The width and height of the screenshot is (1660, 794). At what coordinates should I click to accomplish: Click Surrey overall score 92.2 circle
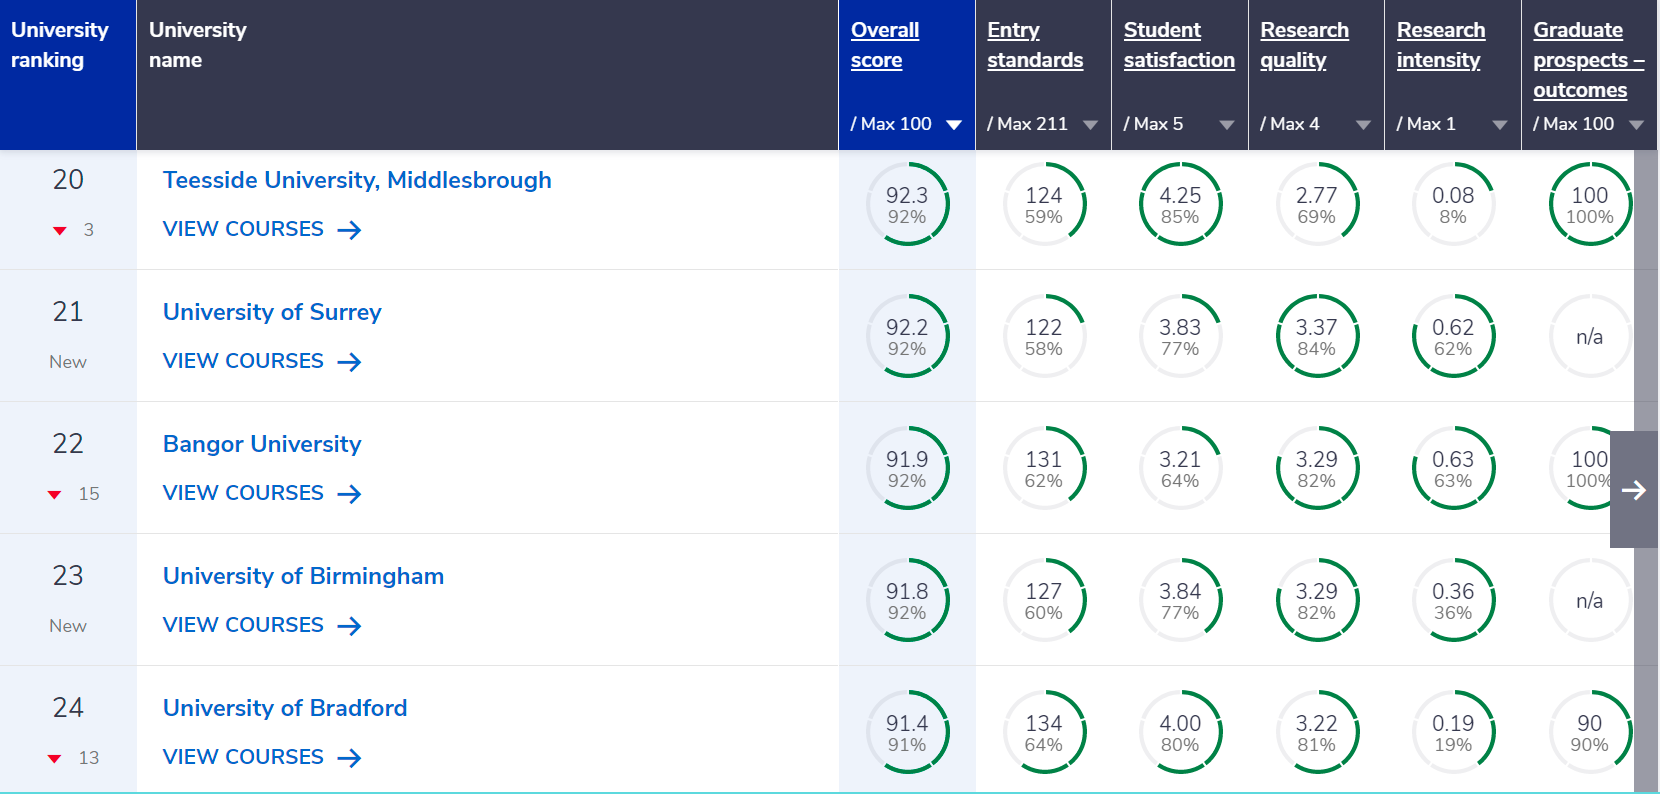(907, 336)
